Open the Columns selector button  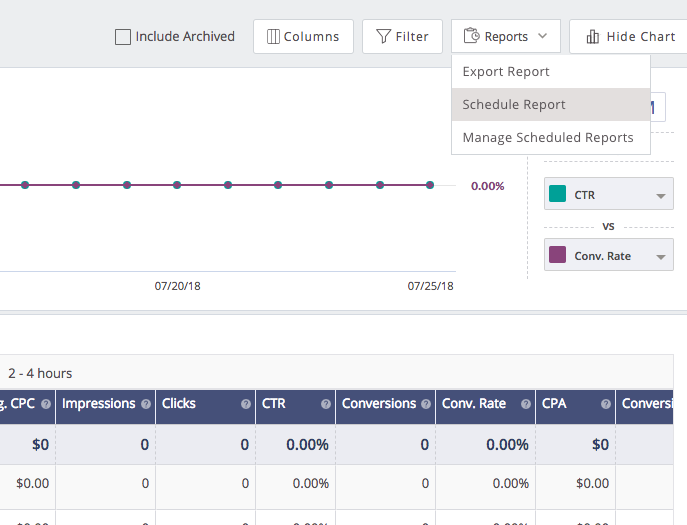click(x=303, y=37)
